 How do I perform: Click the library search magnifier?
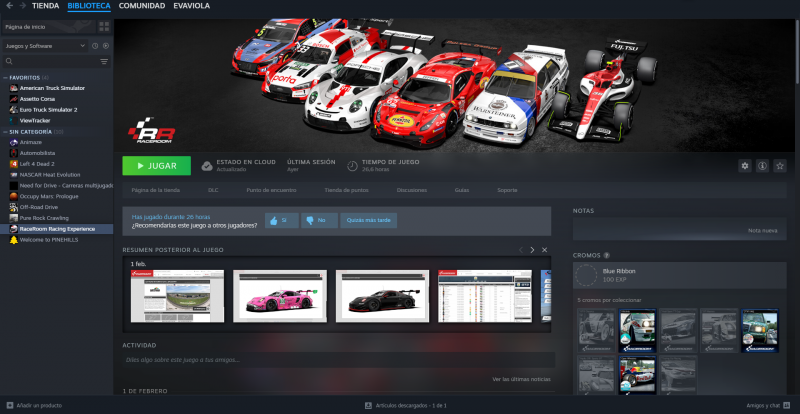pyautogui.click(x=9, y=62)
